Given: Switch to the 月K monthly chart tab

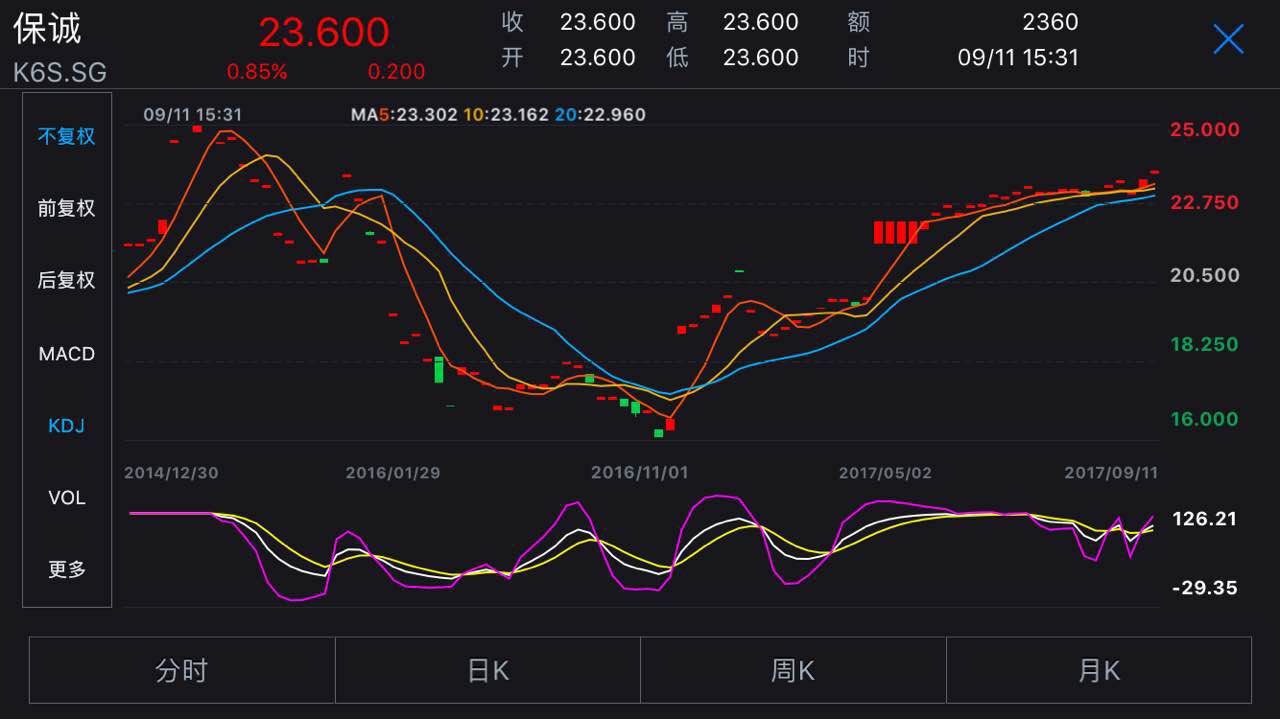Looking at the screenshot, I should tap(1099, 670).
